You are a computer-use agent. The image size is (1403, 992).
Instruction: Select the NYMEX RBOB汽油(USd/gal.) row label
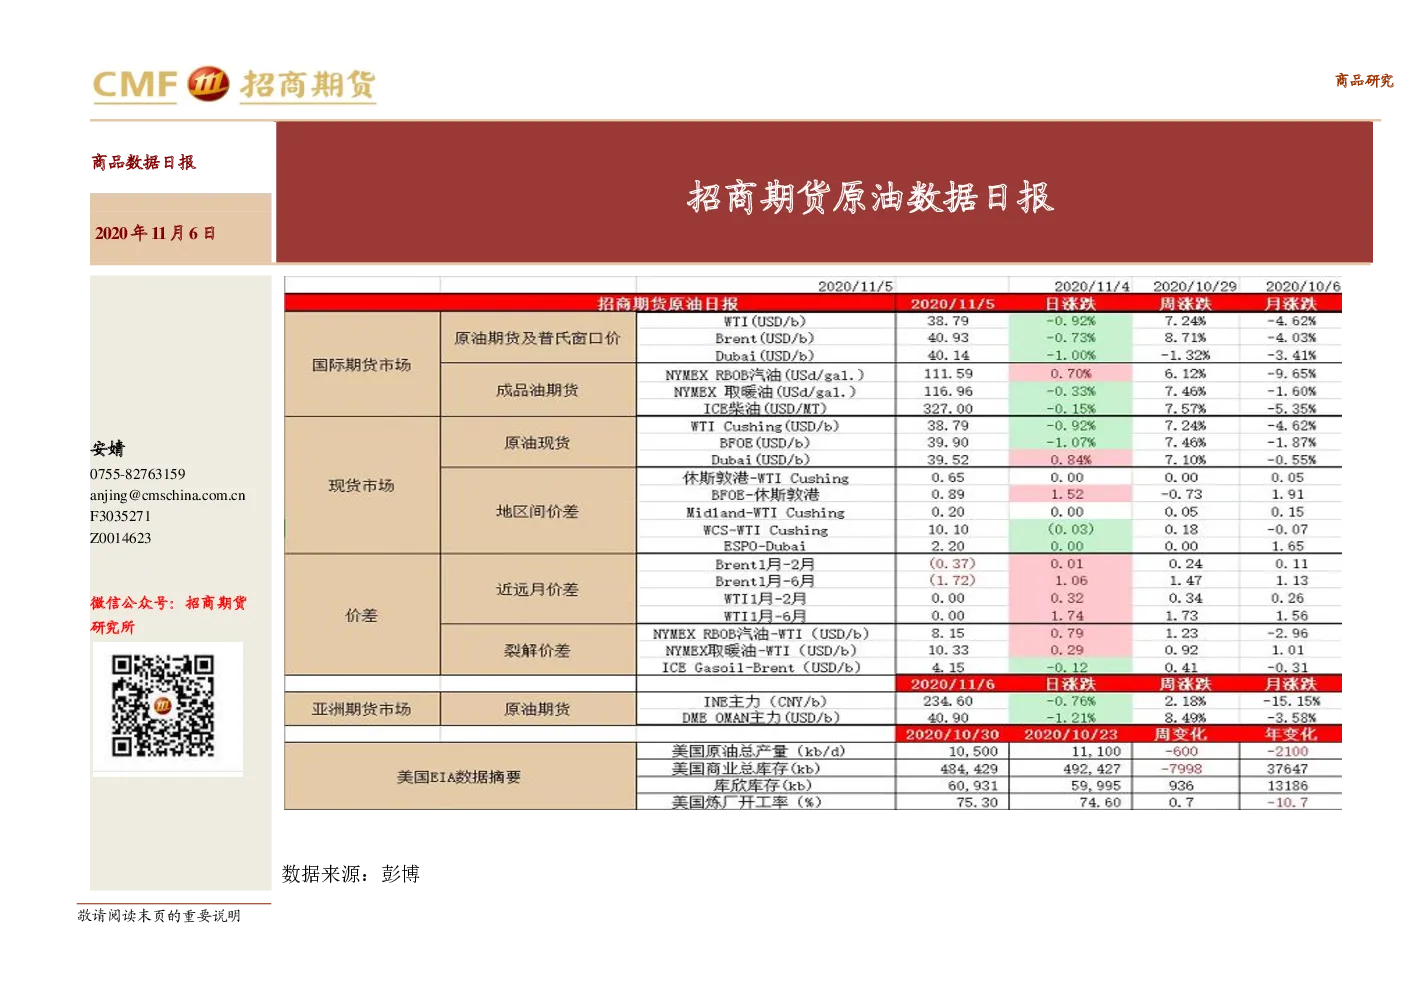click(x=765, y=374)
